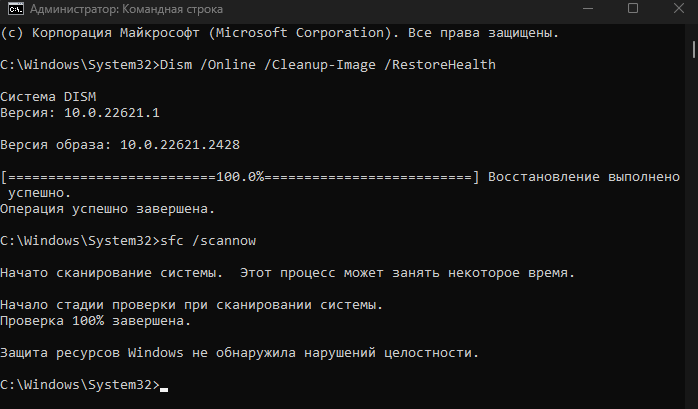Click the vertical scrollbar thumb
Screen dimensions: 698x409
click(694, 49)
